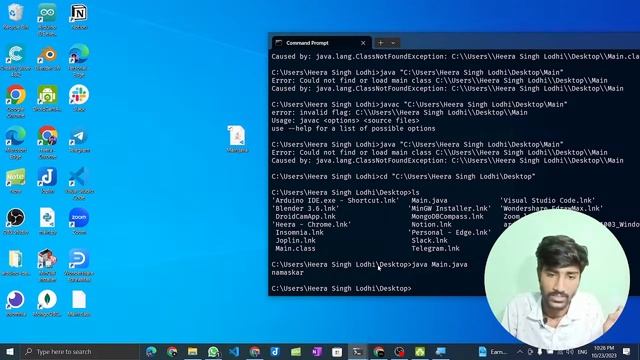Select the Main.class file desktop icon
The image size is (640, 360).
point(79,303)
